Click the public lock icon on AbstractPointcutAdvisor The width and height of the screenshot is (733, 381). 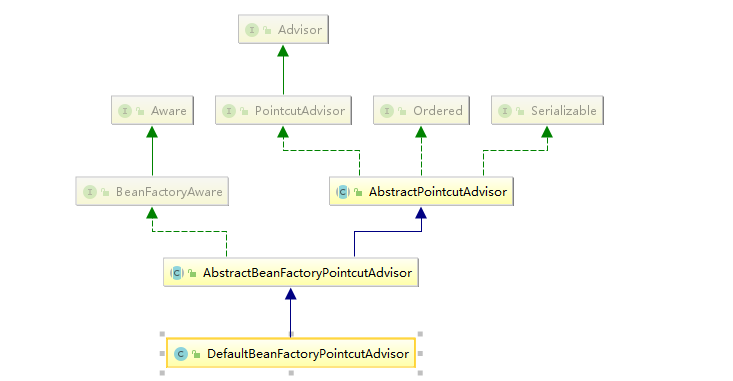358,192
